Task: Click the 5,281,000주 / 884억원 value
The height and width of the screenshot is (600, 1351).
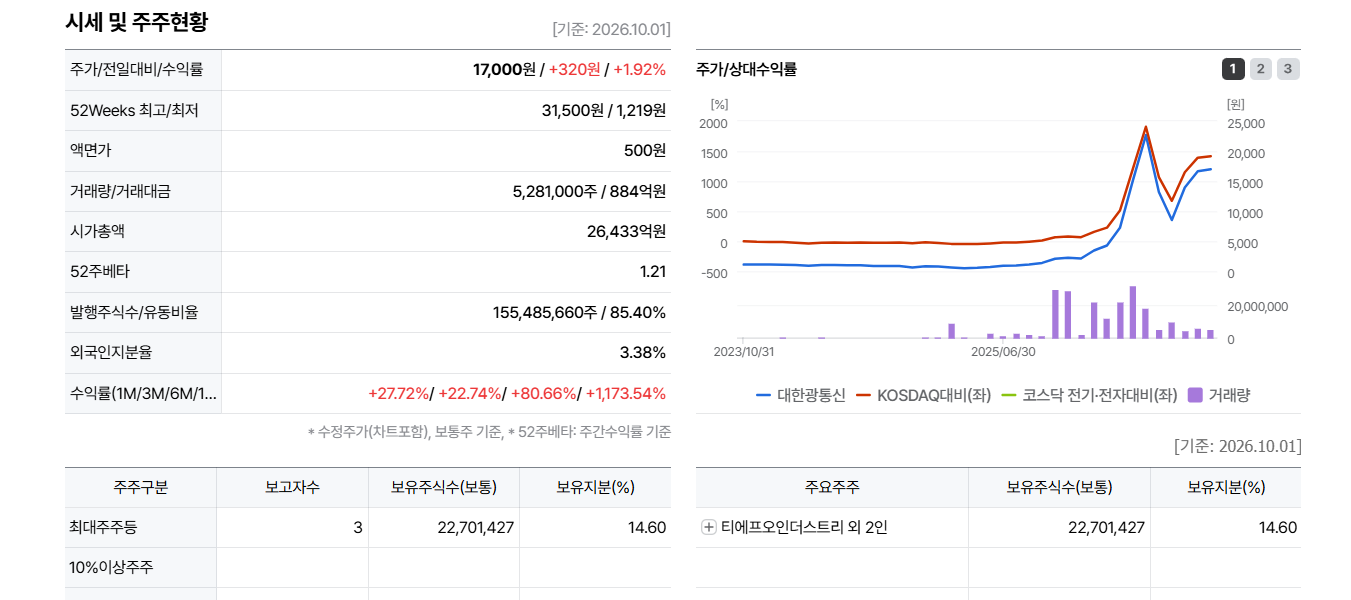Action: 589,191
